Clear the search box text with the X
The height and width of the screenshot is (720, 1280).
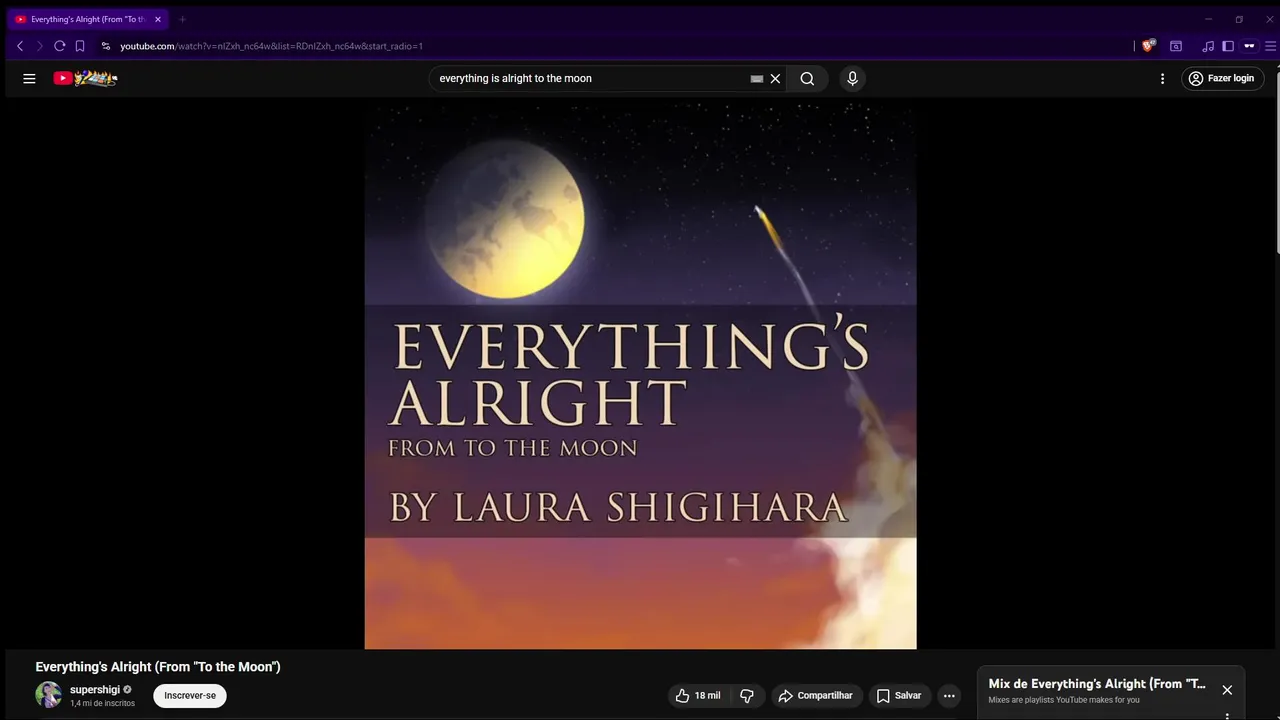[x=775, y=78]
